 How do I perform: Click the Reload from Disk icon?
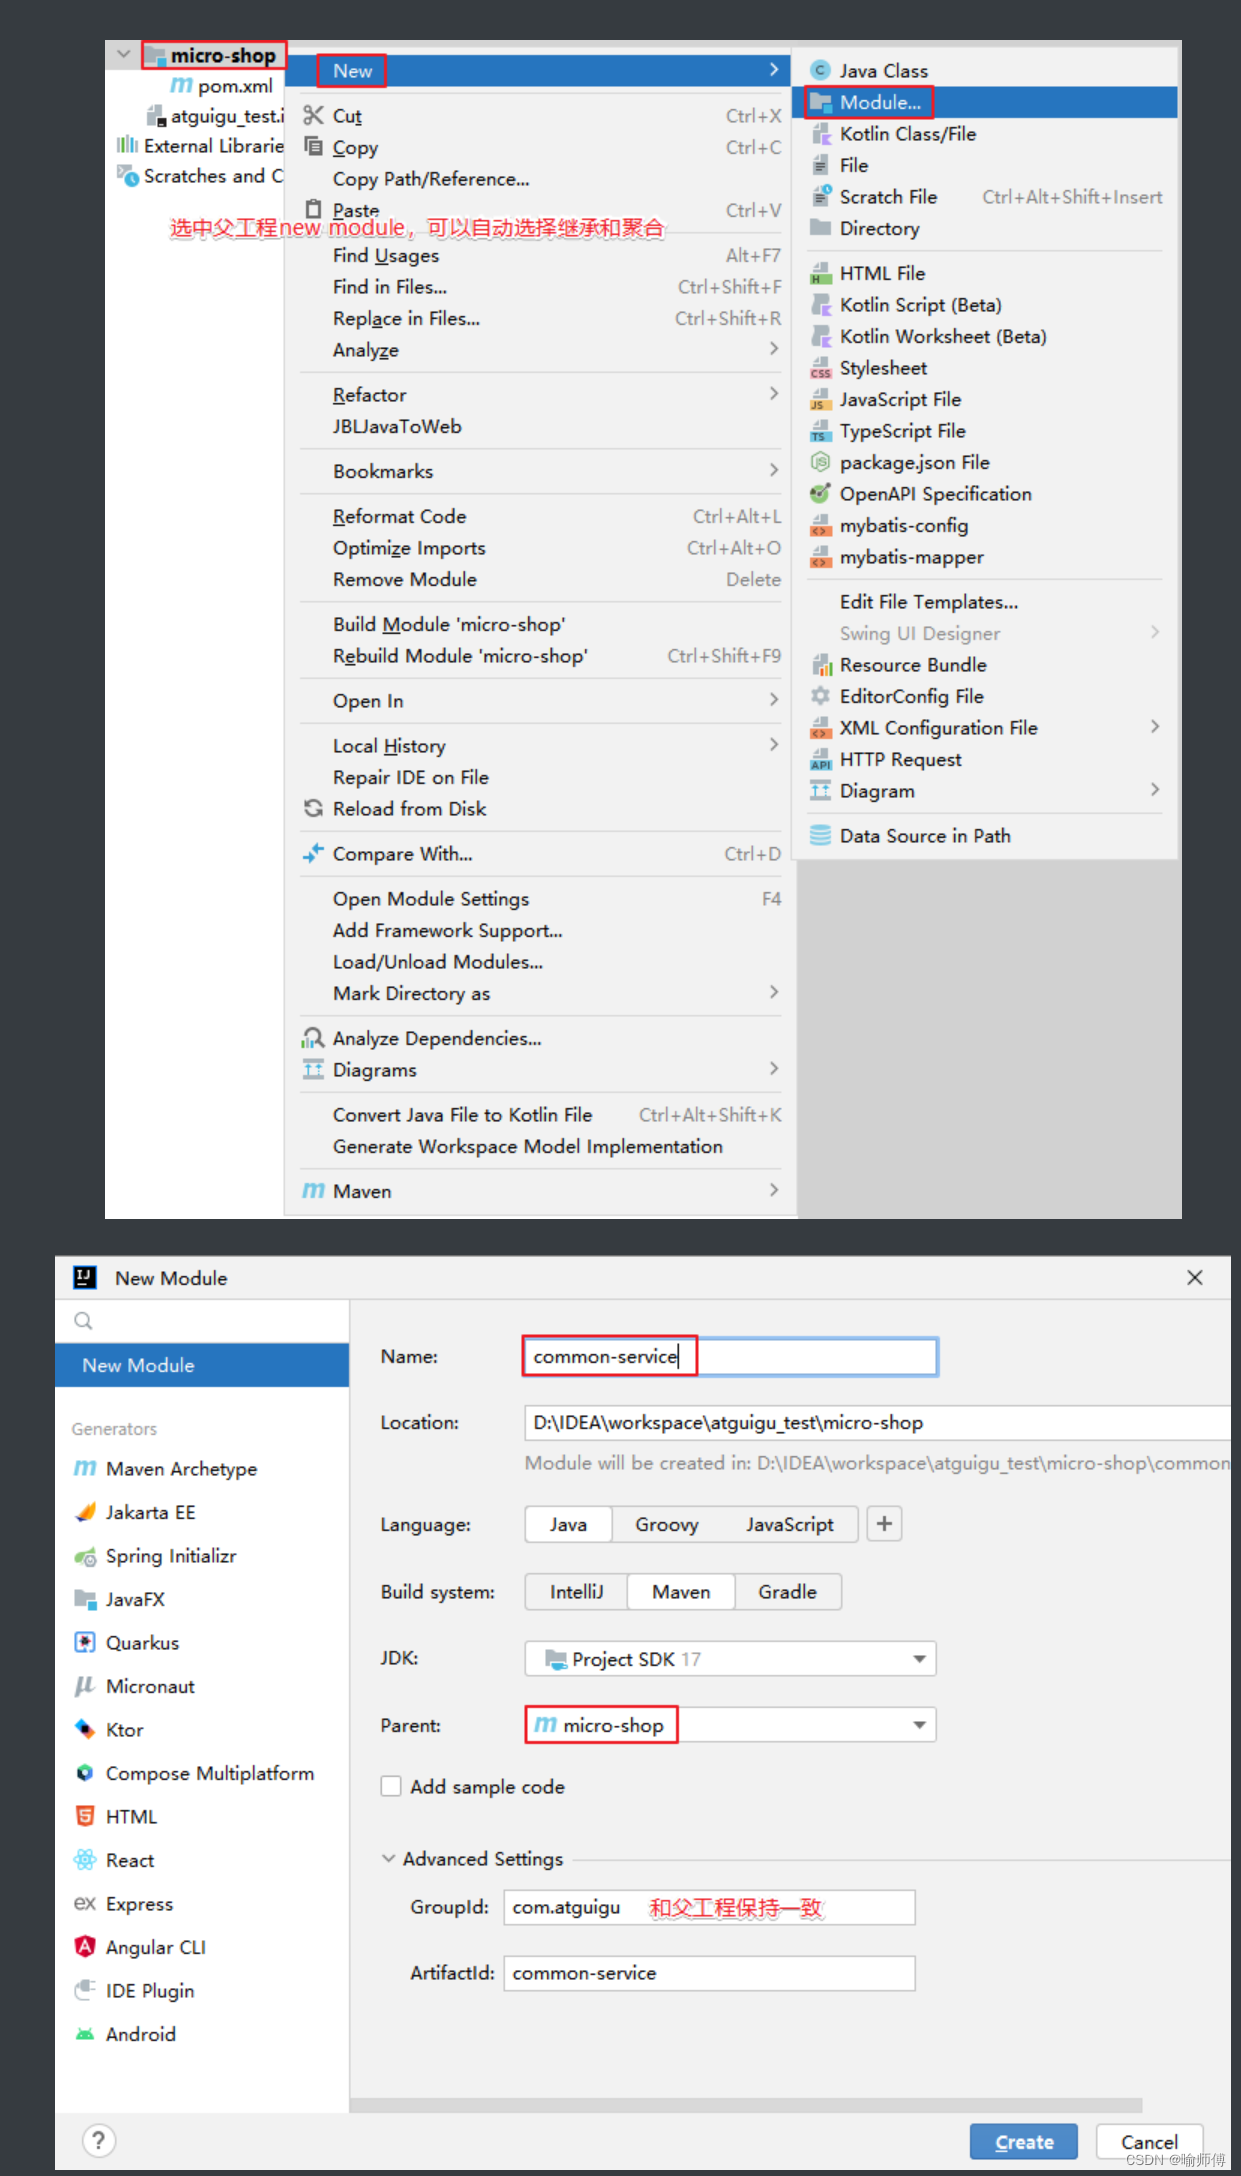(x=313, y=808)
